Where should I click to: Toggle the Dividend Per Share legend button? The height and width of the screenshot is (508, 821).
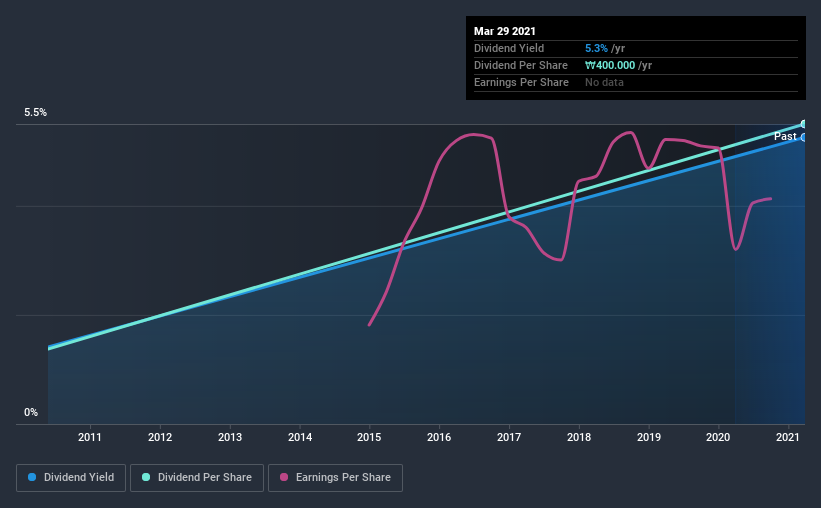tap(197, 478)
